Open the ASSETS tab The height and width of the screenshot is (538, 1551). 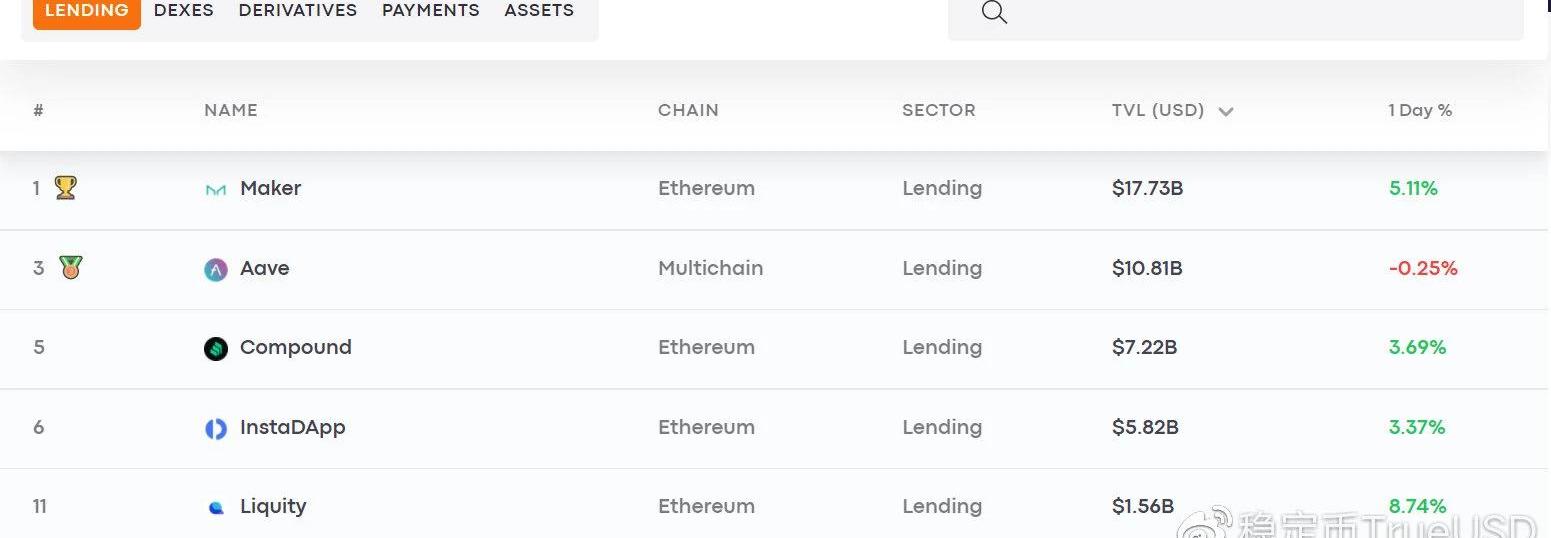coord(539,11)
